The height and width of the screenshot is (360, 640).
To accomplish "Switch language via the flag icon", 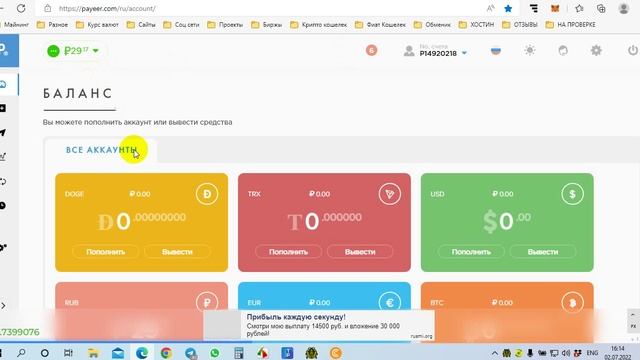I will 496,51.
